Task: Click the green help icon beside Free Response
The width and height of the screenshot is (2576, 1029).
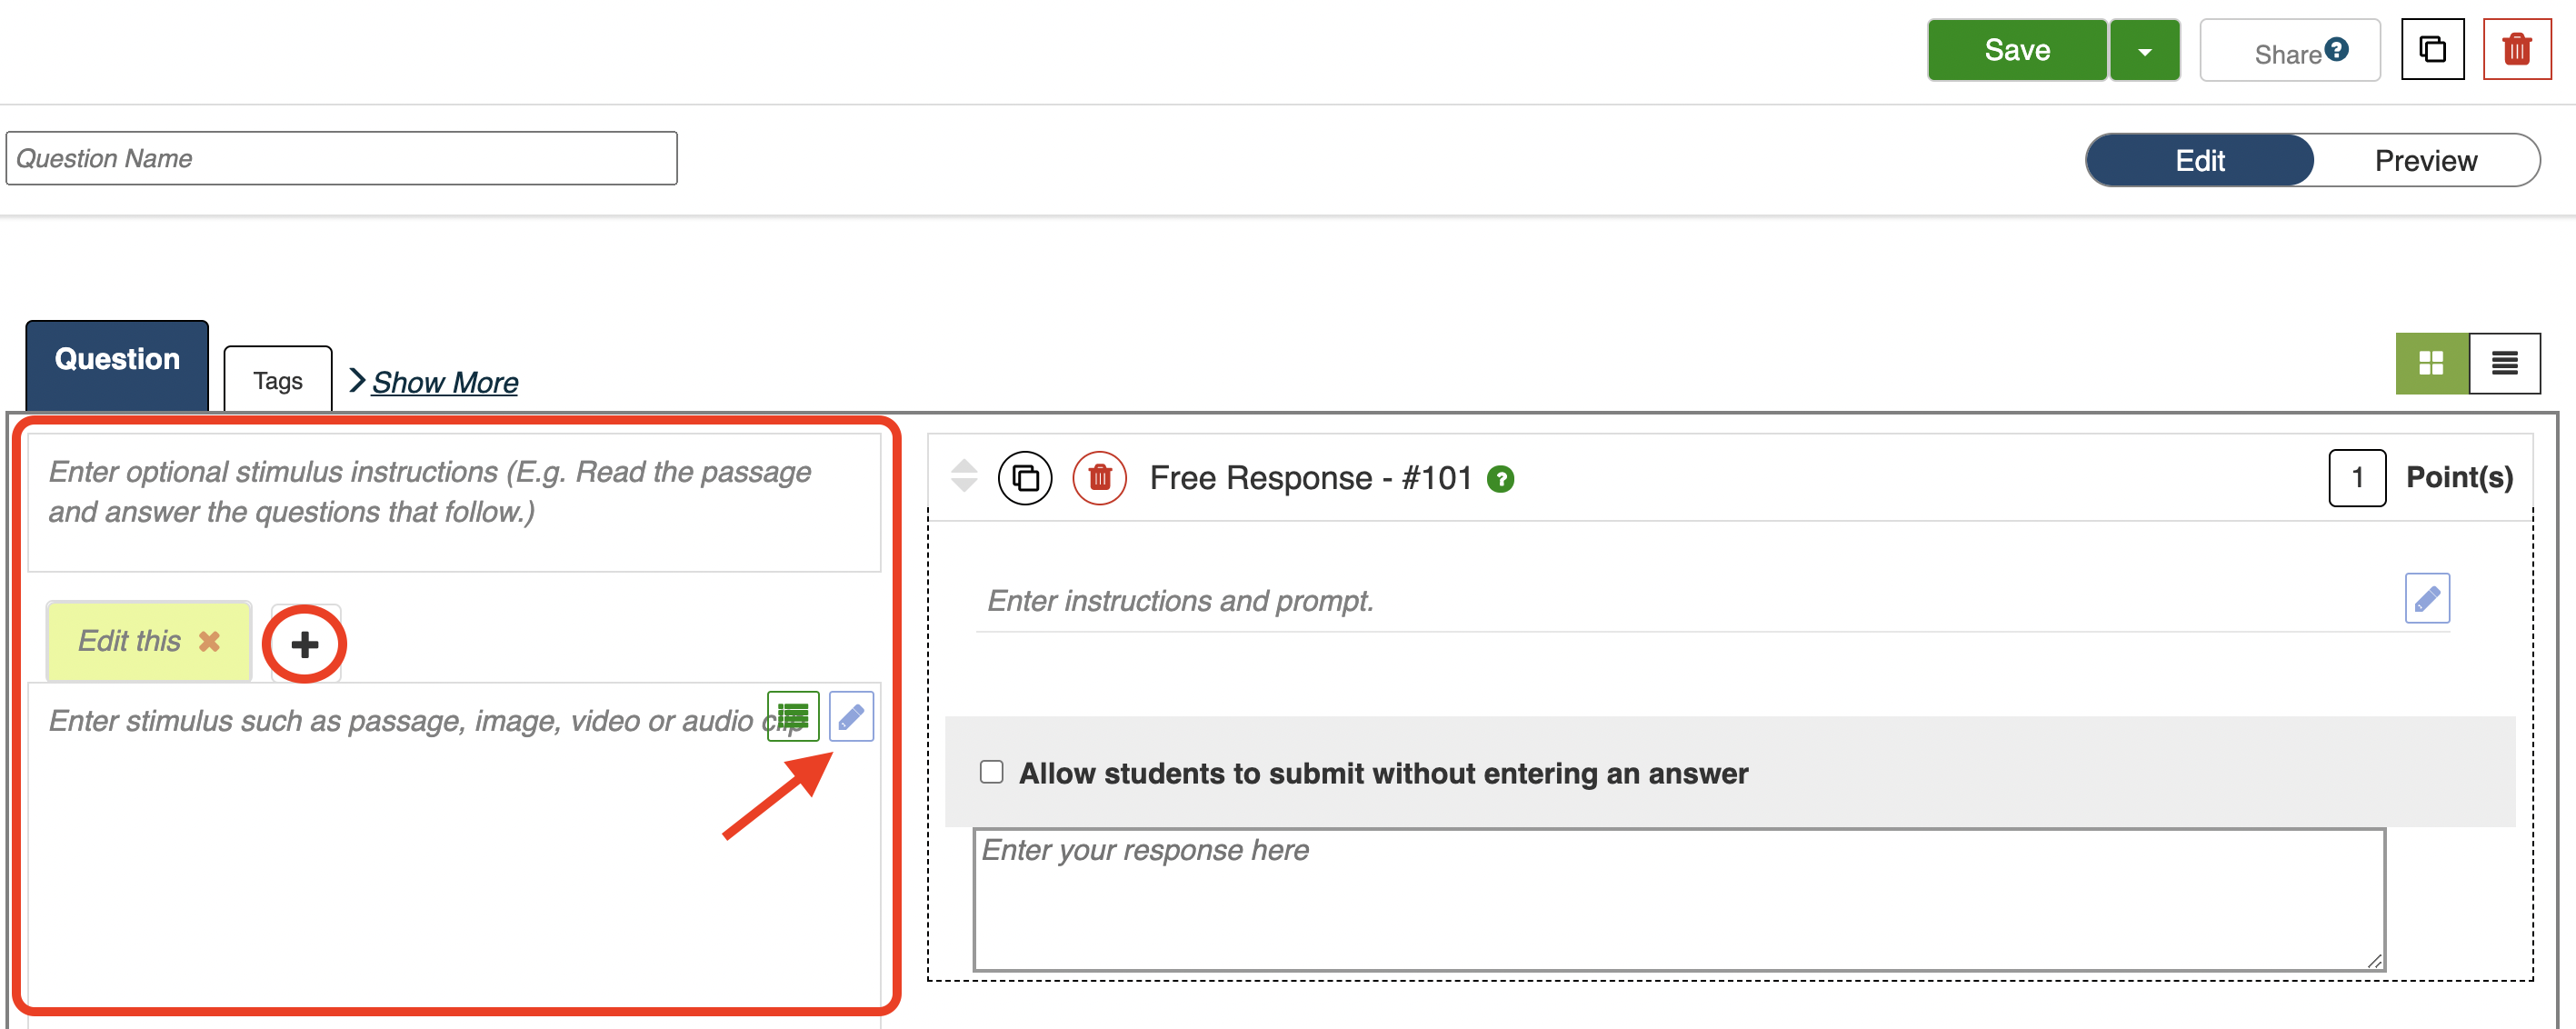Action: [1500, 479]
